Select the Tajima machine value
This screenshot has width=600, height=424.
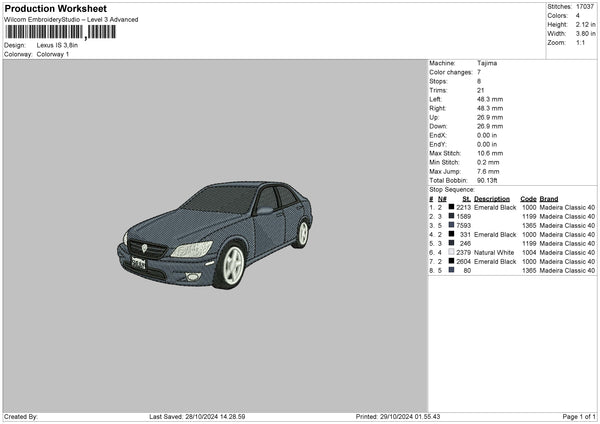click(x=487, y=63)
